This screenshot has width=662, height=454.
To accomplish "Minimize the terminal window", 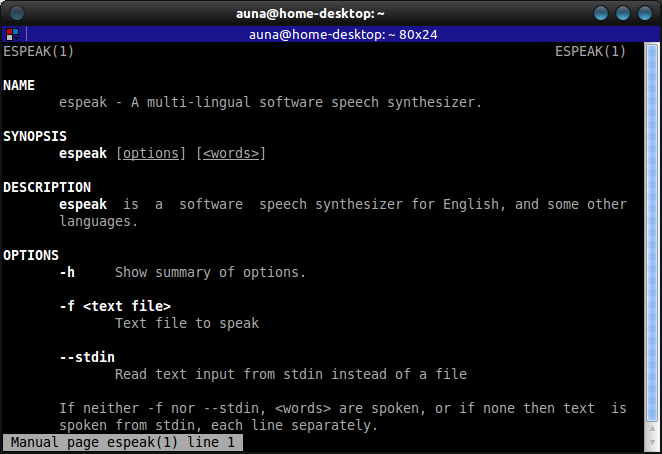I will (601, 13).
